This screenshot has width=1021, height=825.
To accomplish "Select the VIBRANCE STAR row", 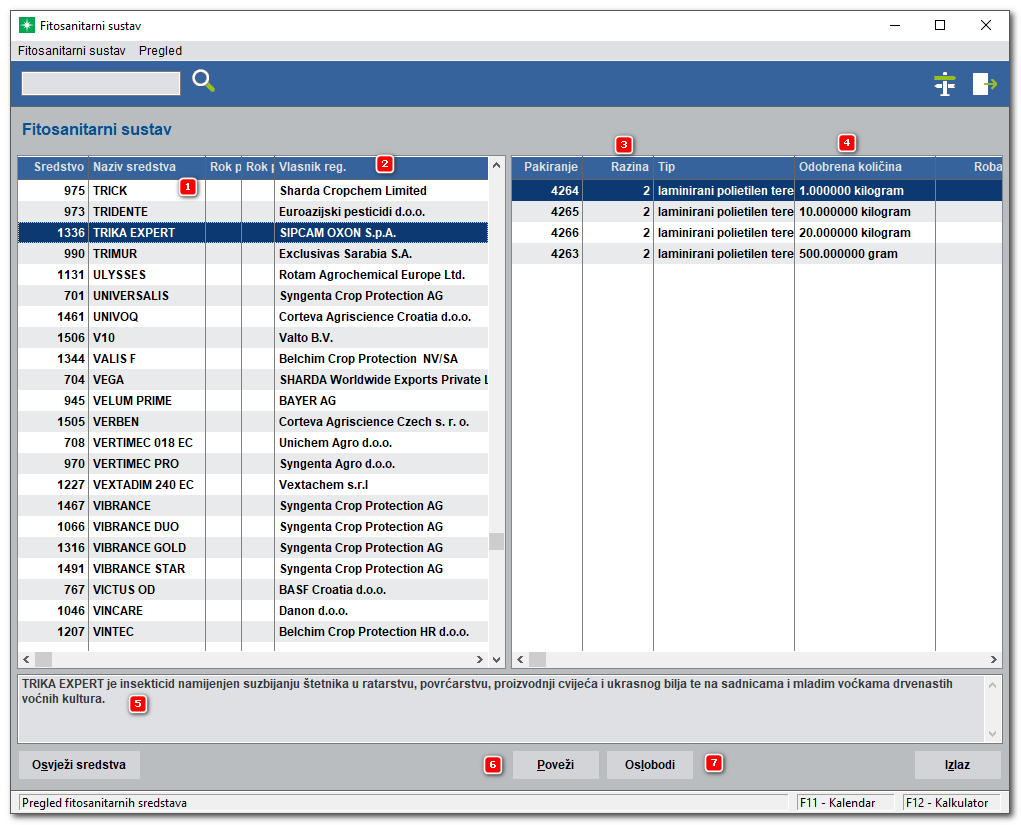I will point(253,568).
